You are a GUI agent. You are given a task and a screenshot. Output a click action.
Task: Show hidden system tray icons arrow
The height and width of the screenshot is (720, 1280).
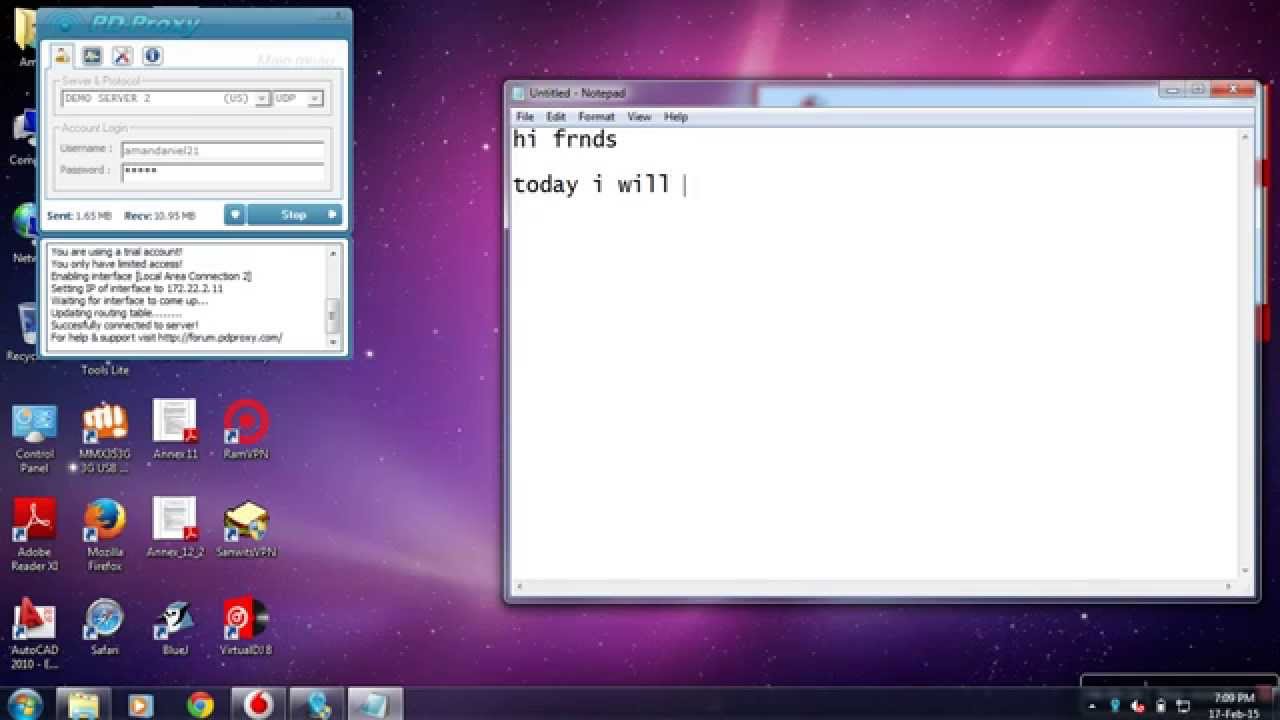(1091, 705)
